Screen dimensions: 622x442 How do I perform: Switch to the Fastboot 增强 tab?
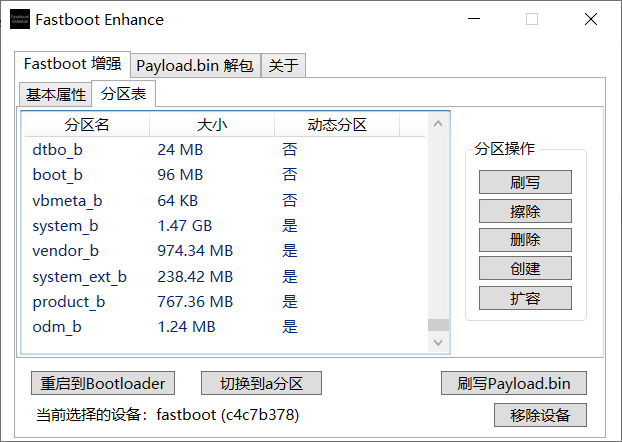[72, 64]
